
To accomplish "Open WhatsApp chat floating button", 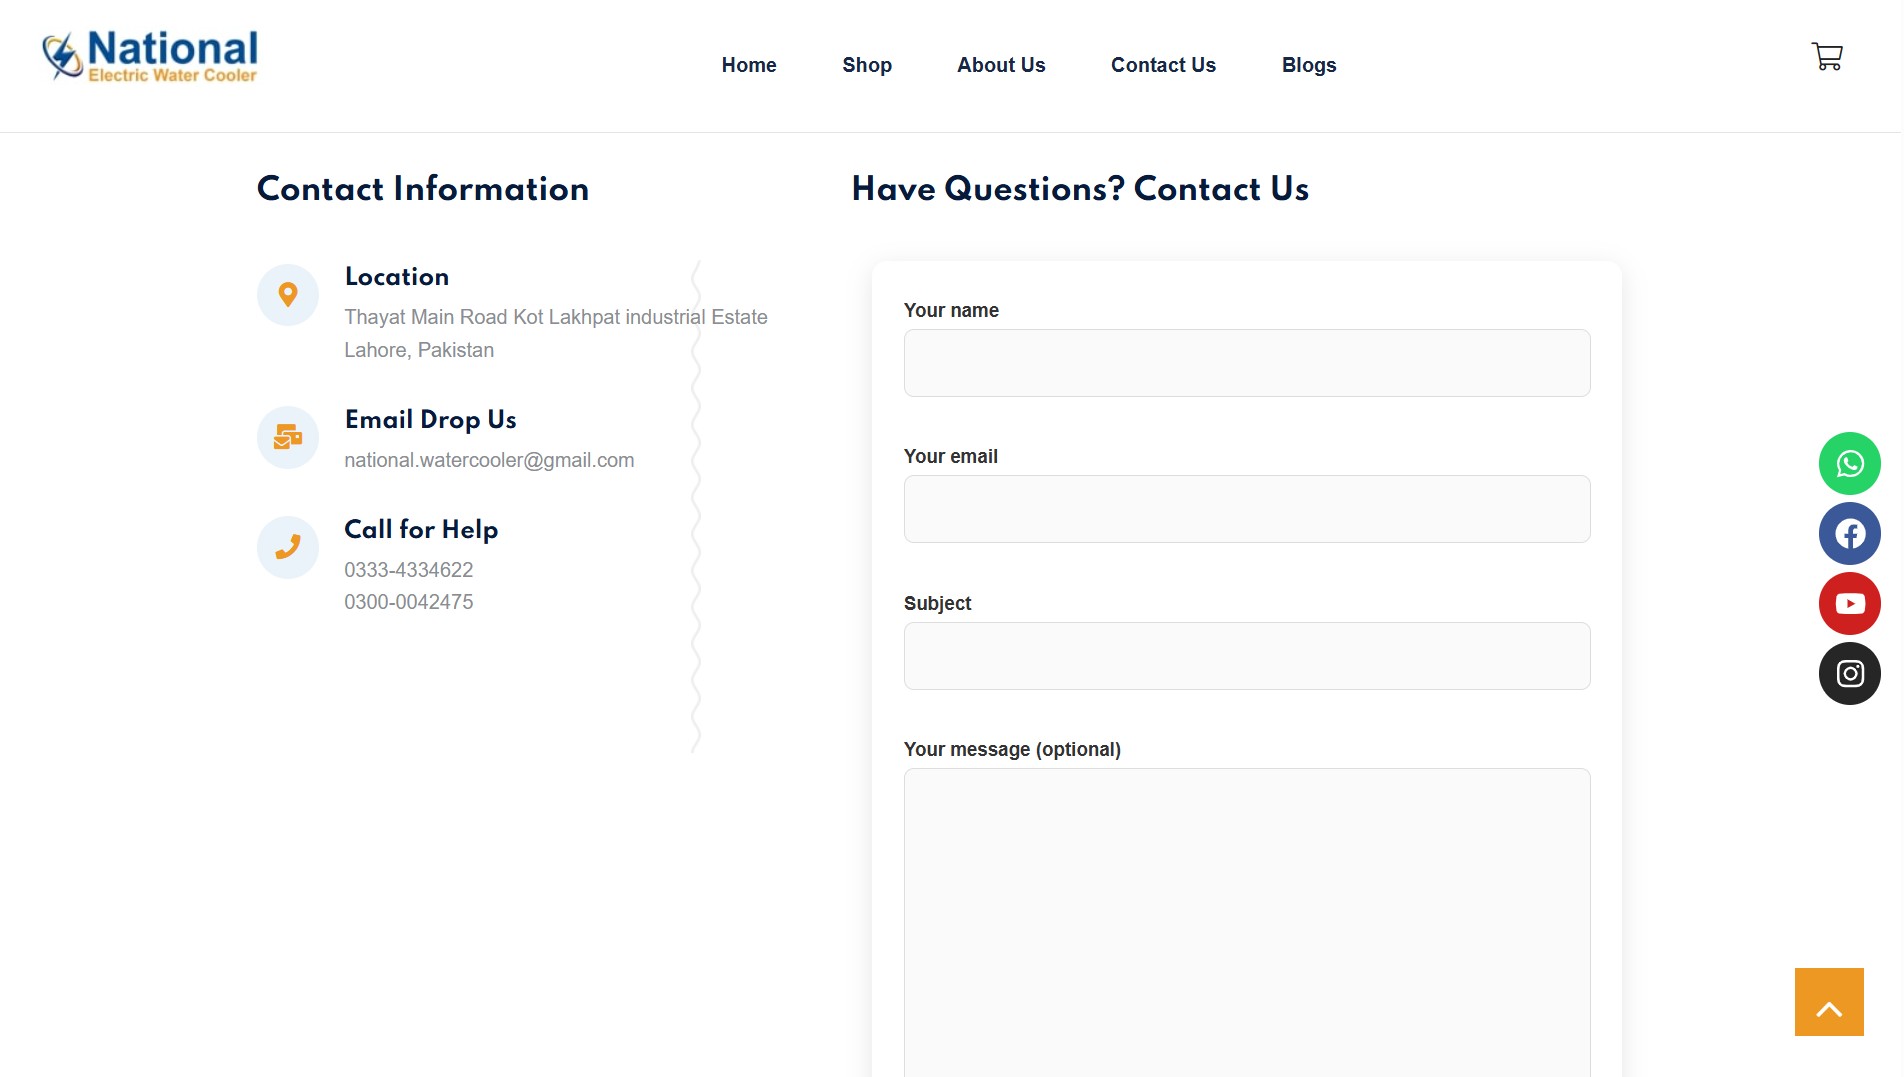I will click(1849, 463).
